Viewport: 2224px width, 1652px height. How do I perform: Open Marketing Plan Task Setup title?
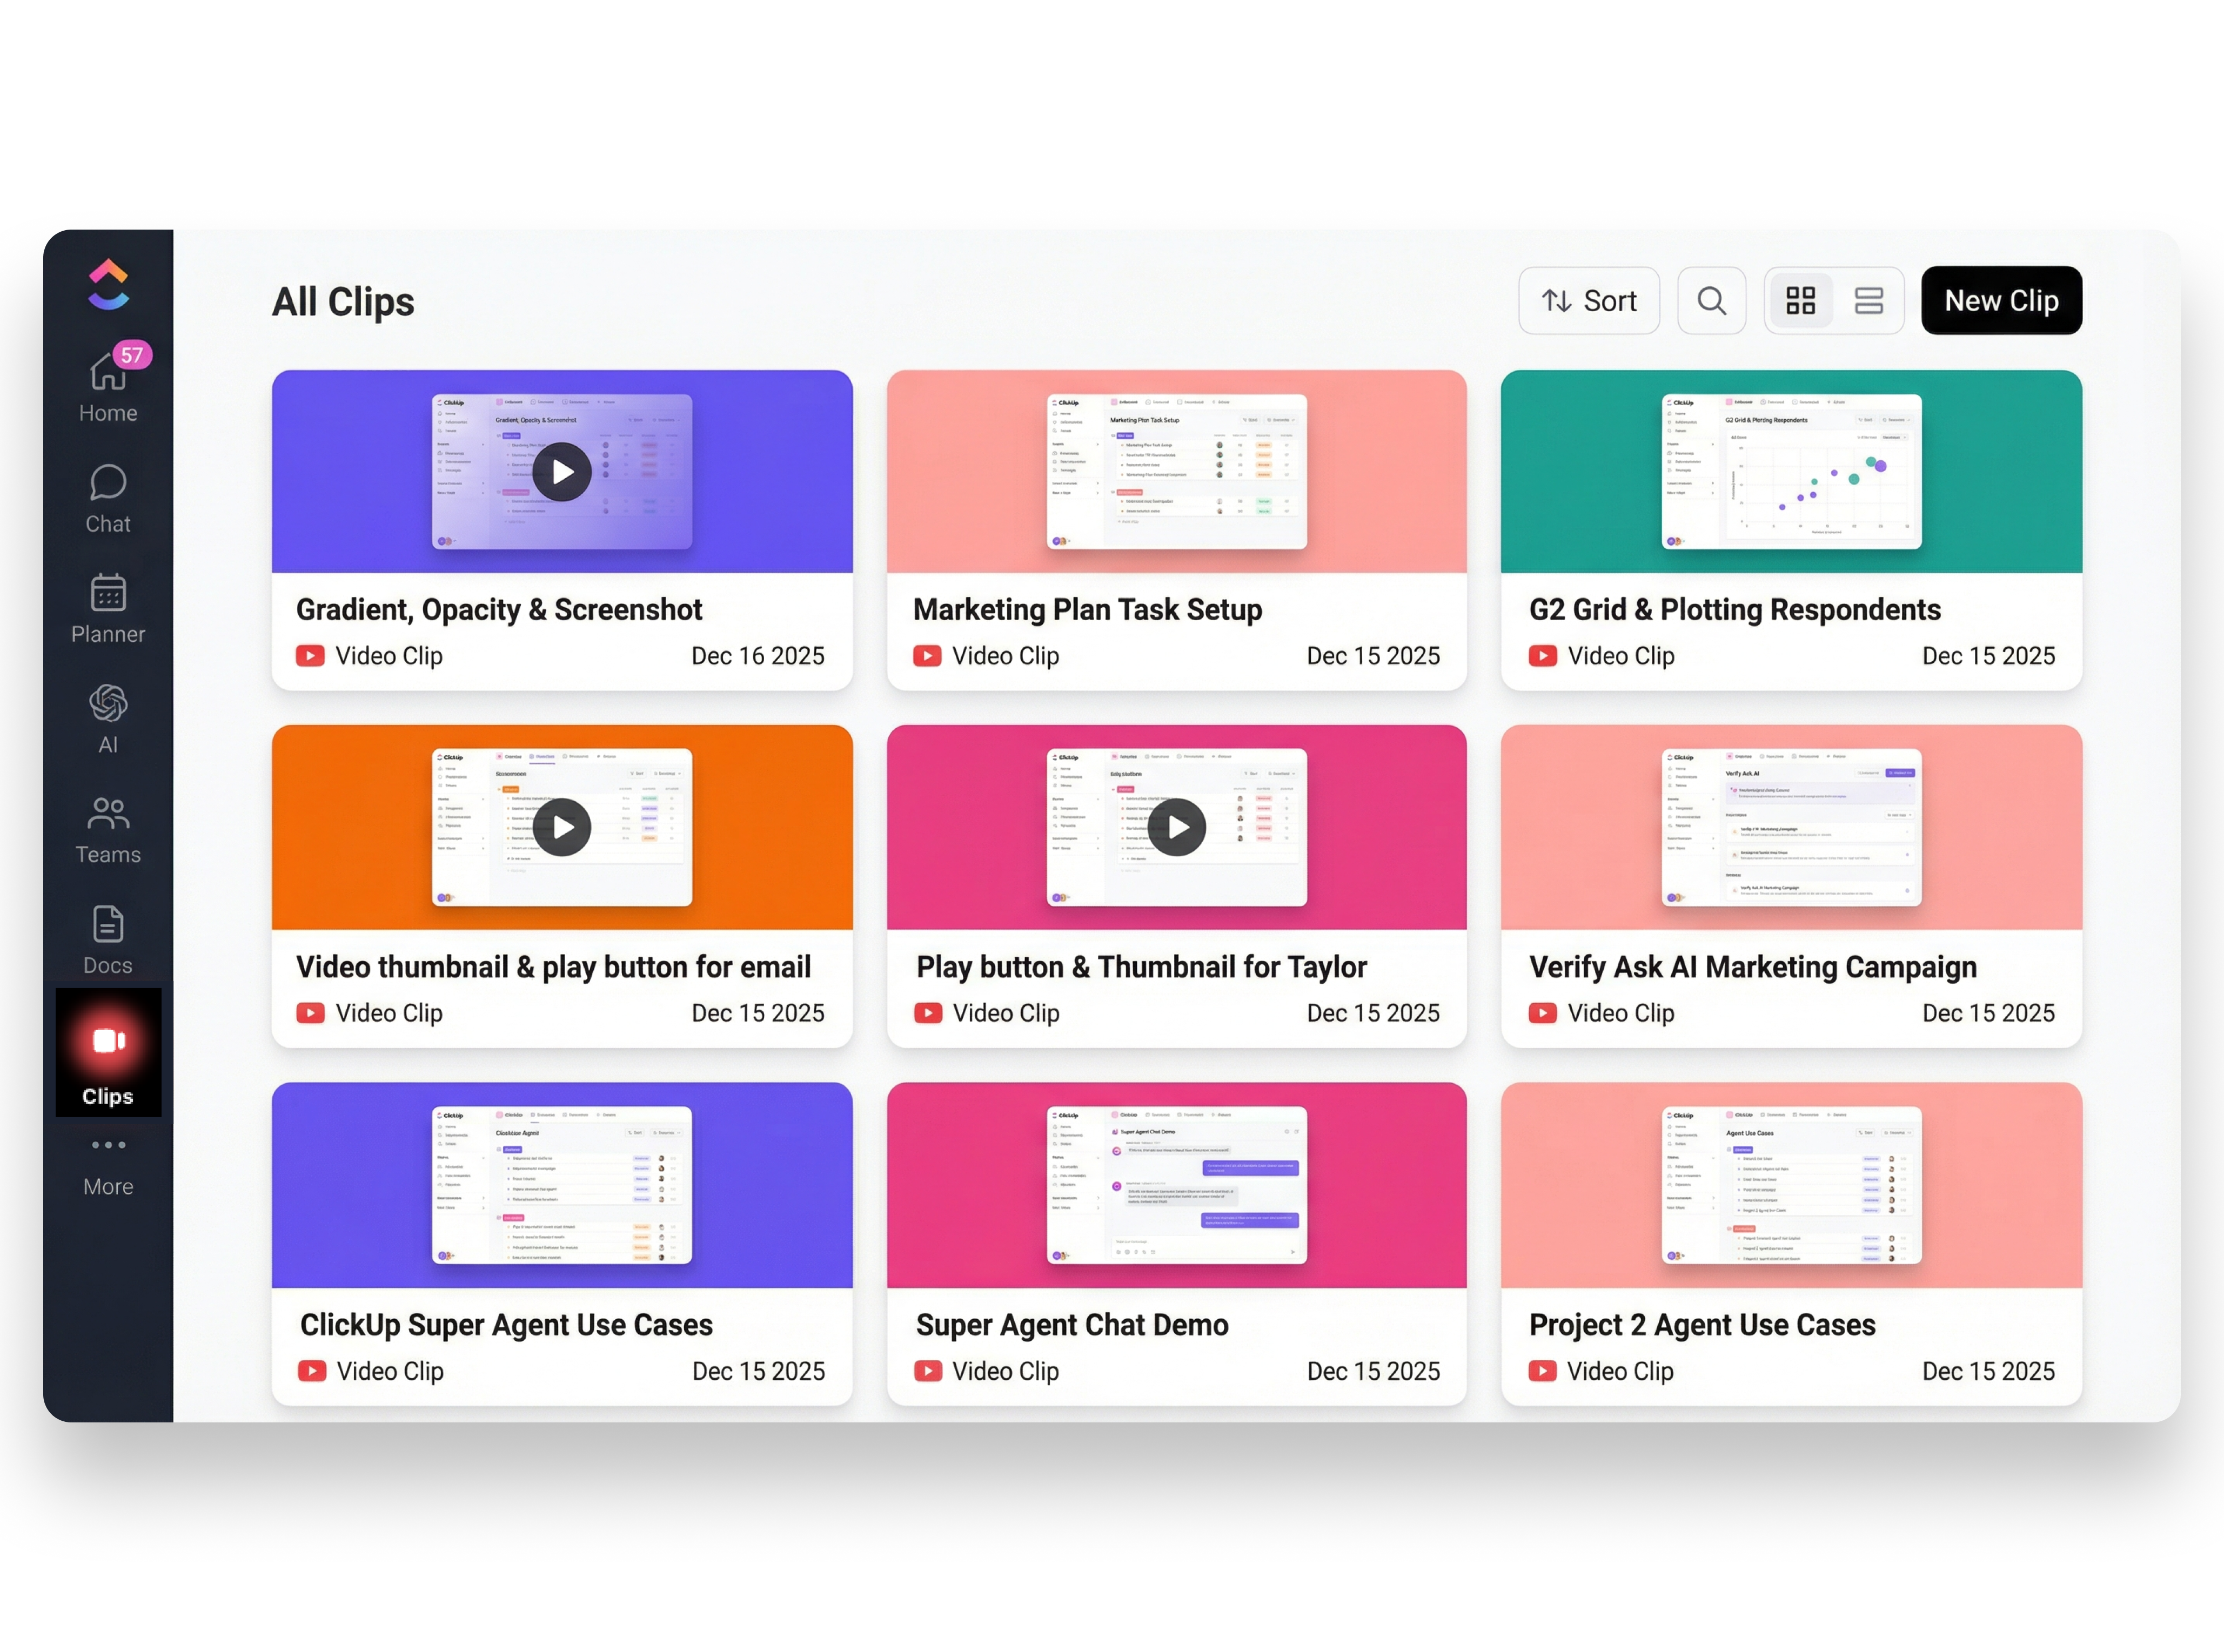pyautogui.click(x=1087, y=610)
